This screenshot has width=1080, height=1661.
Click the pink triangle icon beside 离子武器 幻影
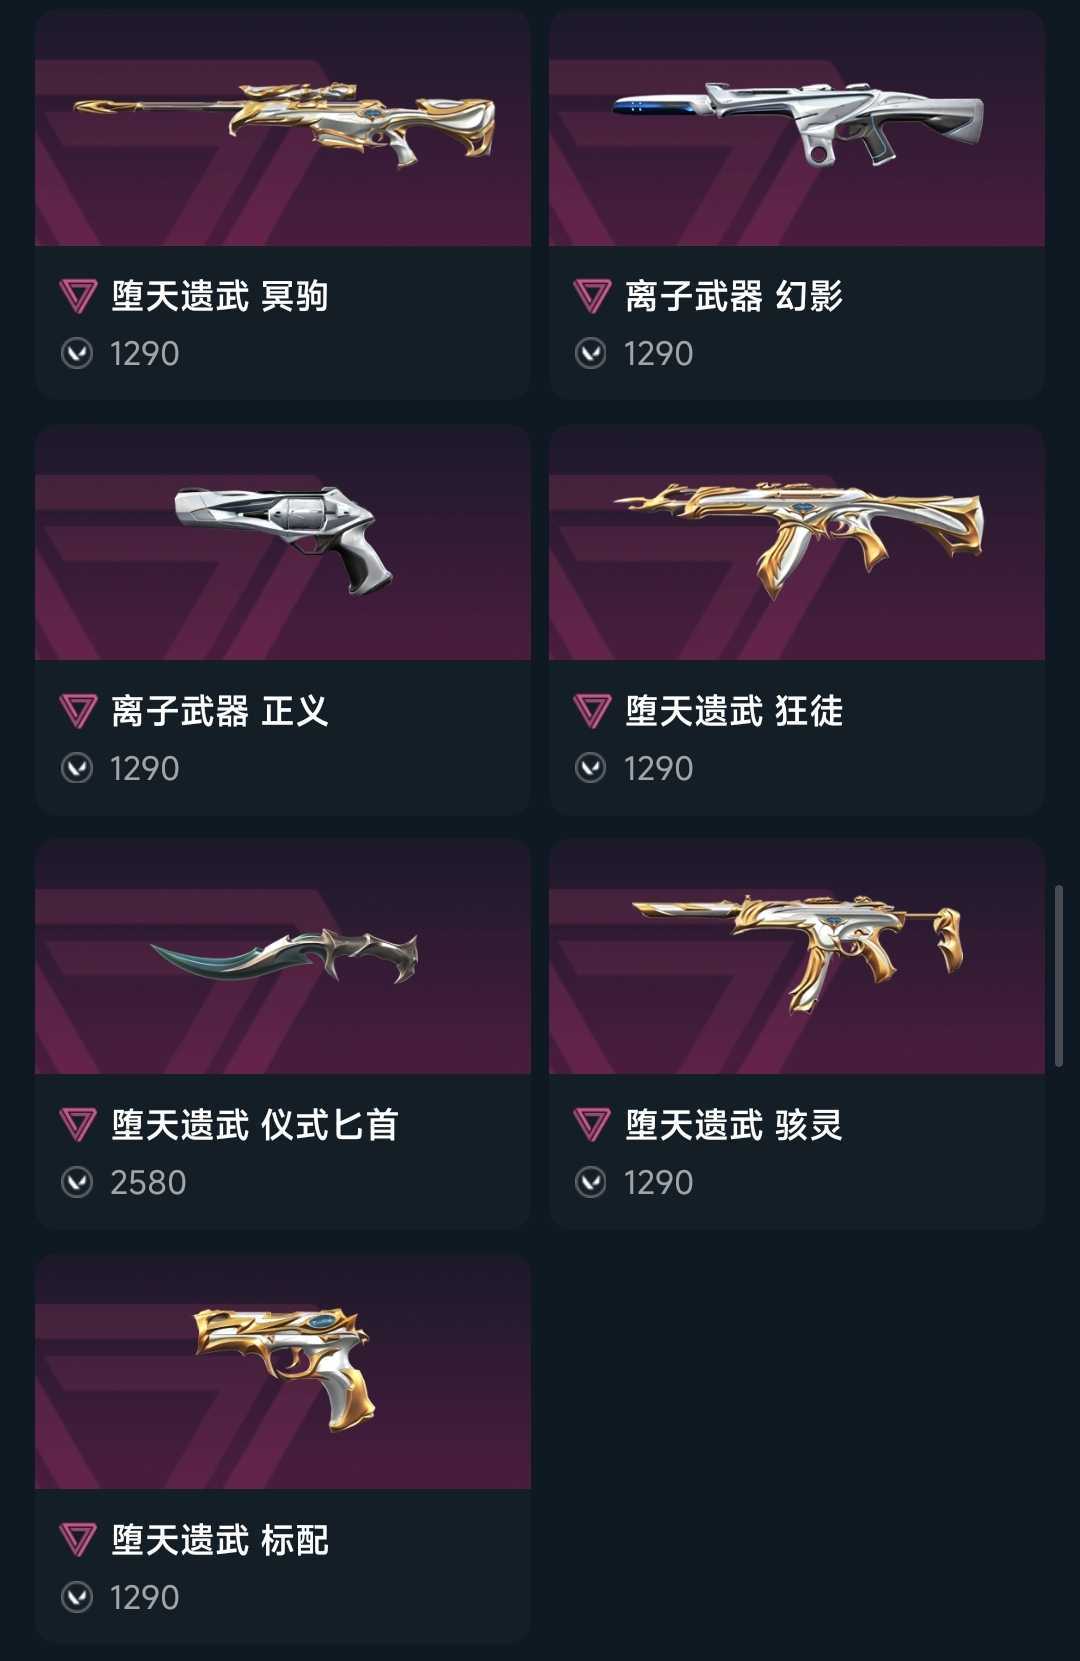coord(591,297)
